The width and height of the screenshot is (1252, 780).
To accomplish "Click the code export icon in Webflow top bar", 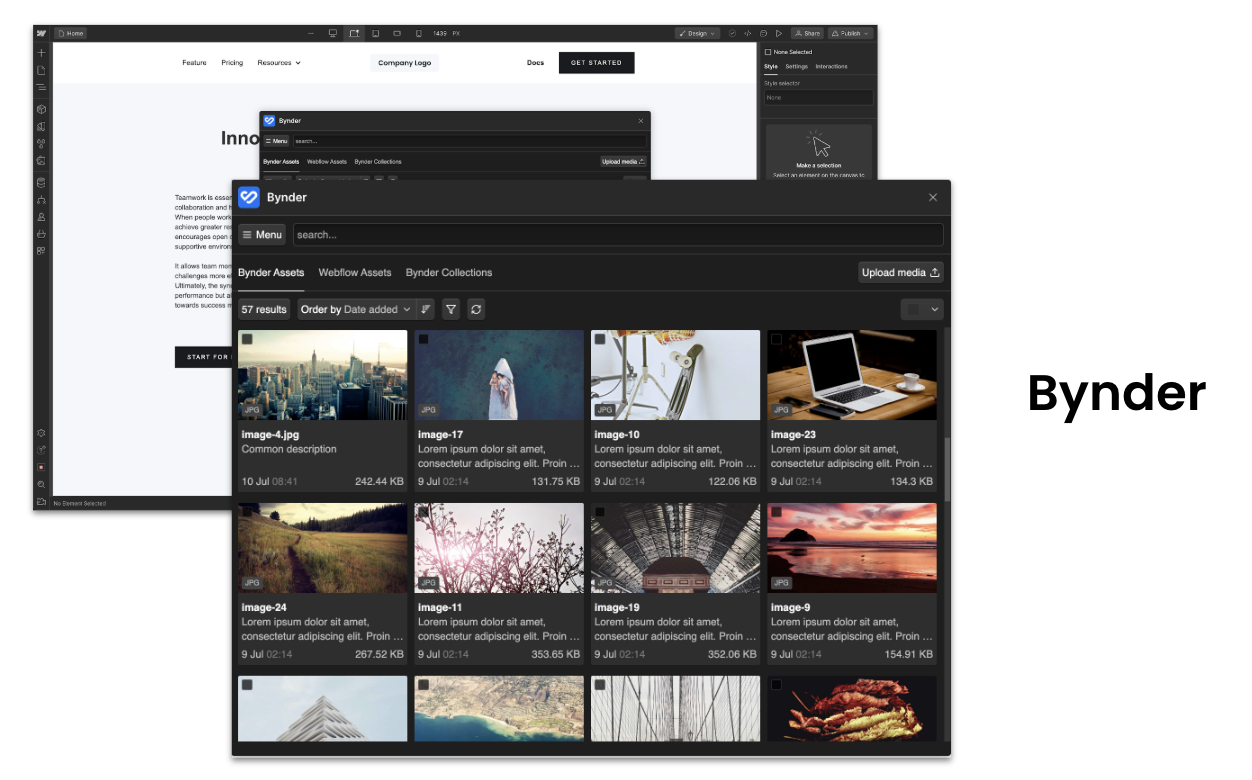I will click(748, 33).
